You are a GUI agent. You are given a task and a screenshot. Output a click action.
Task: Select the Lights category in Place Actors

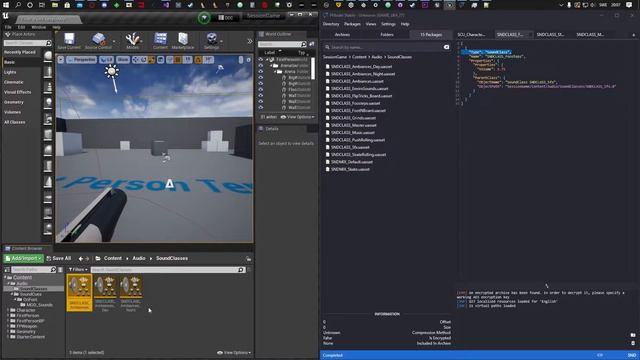[10, 72]
